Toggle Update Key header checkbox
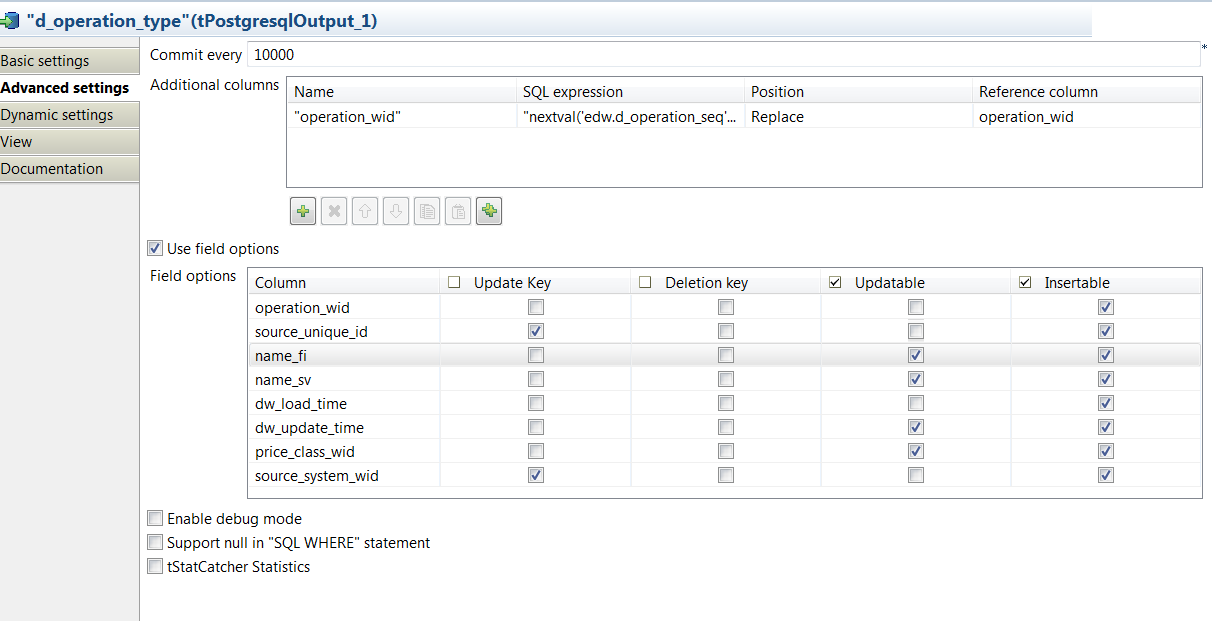Screen dimensions: 1212x621 tap(454, 282)
